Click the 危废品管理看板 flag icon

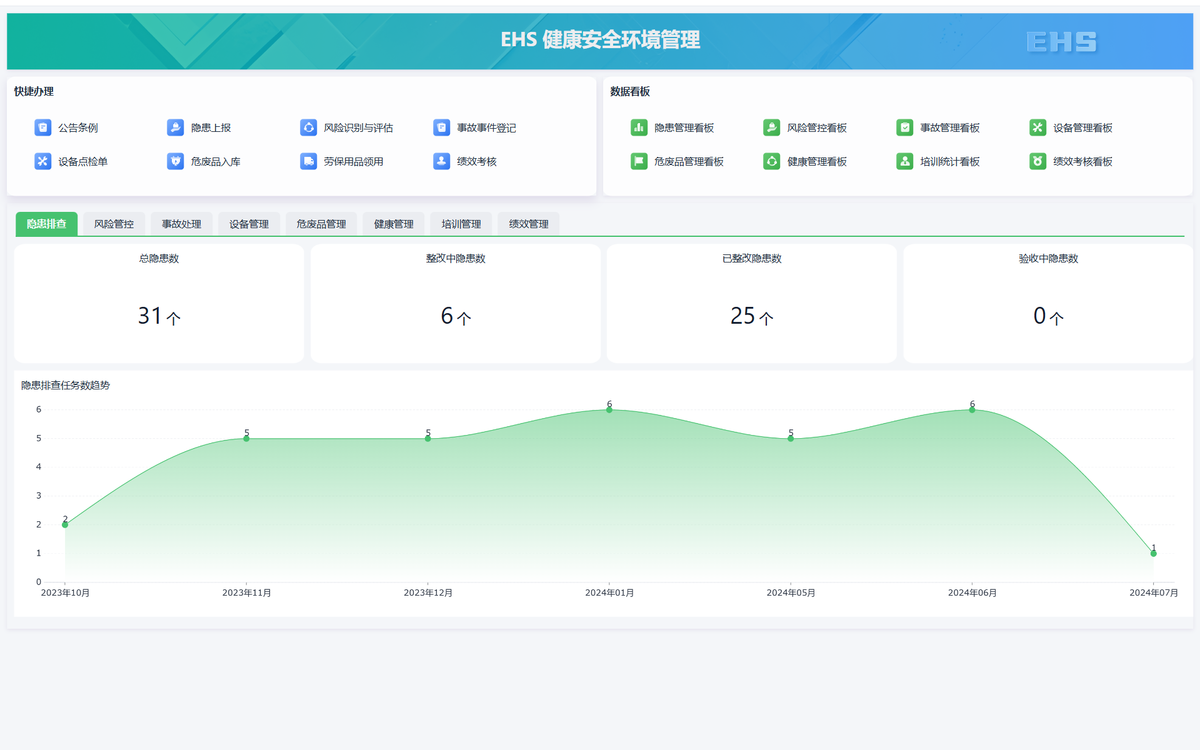tap(639, 161)
